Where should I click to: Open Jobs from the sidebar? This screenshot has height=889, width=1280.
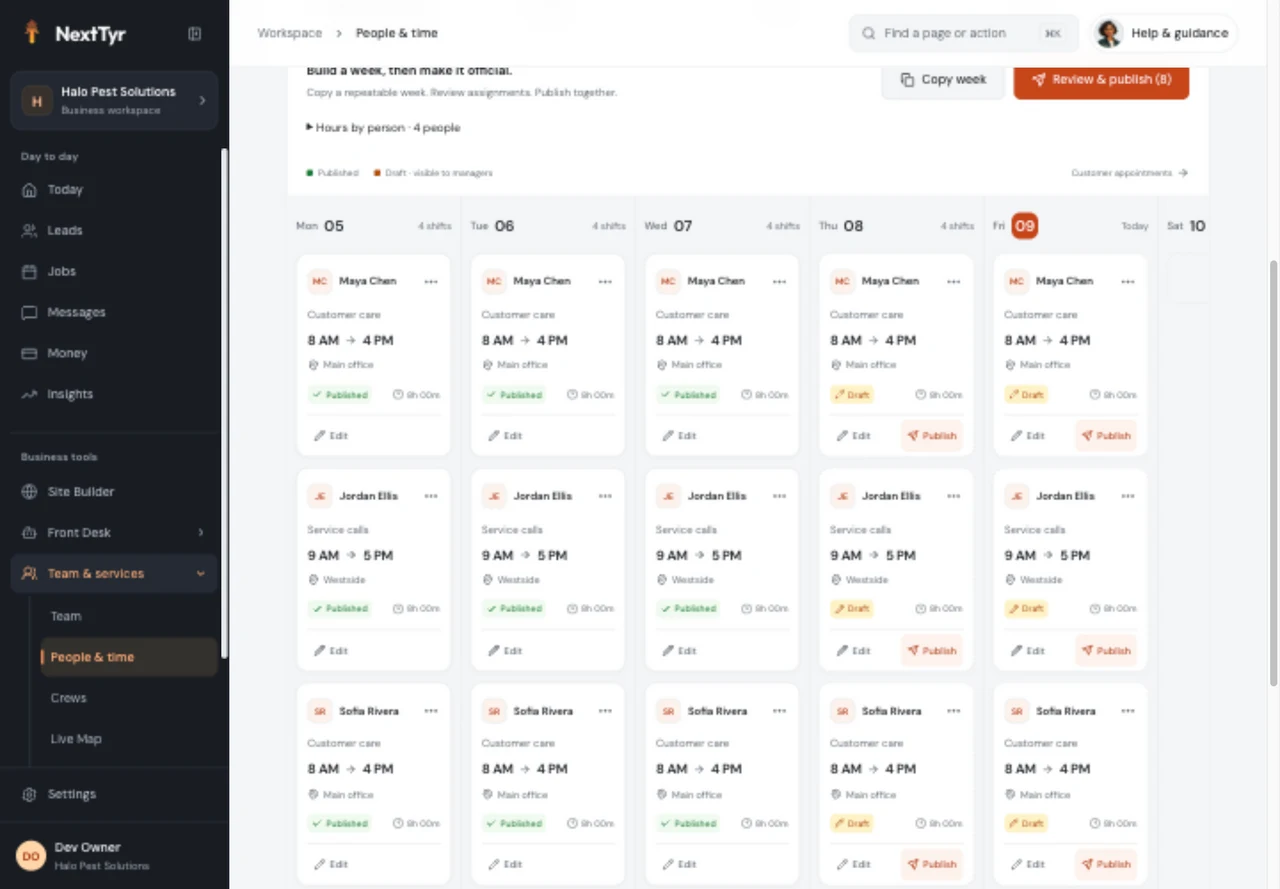pyautogui.click(x=114, y=272)
